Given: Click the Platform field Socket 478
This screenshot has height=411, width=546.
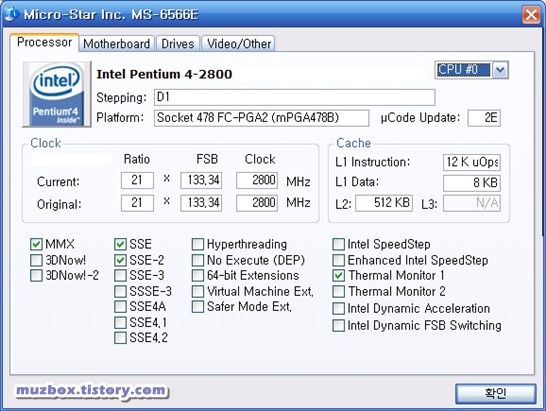Looking at the screenshot, I should coord(262,118).
